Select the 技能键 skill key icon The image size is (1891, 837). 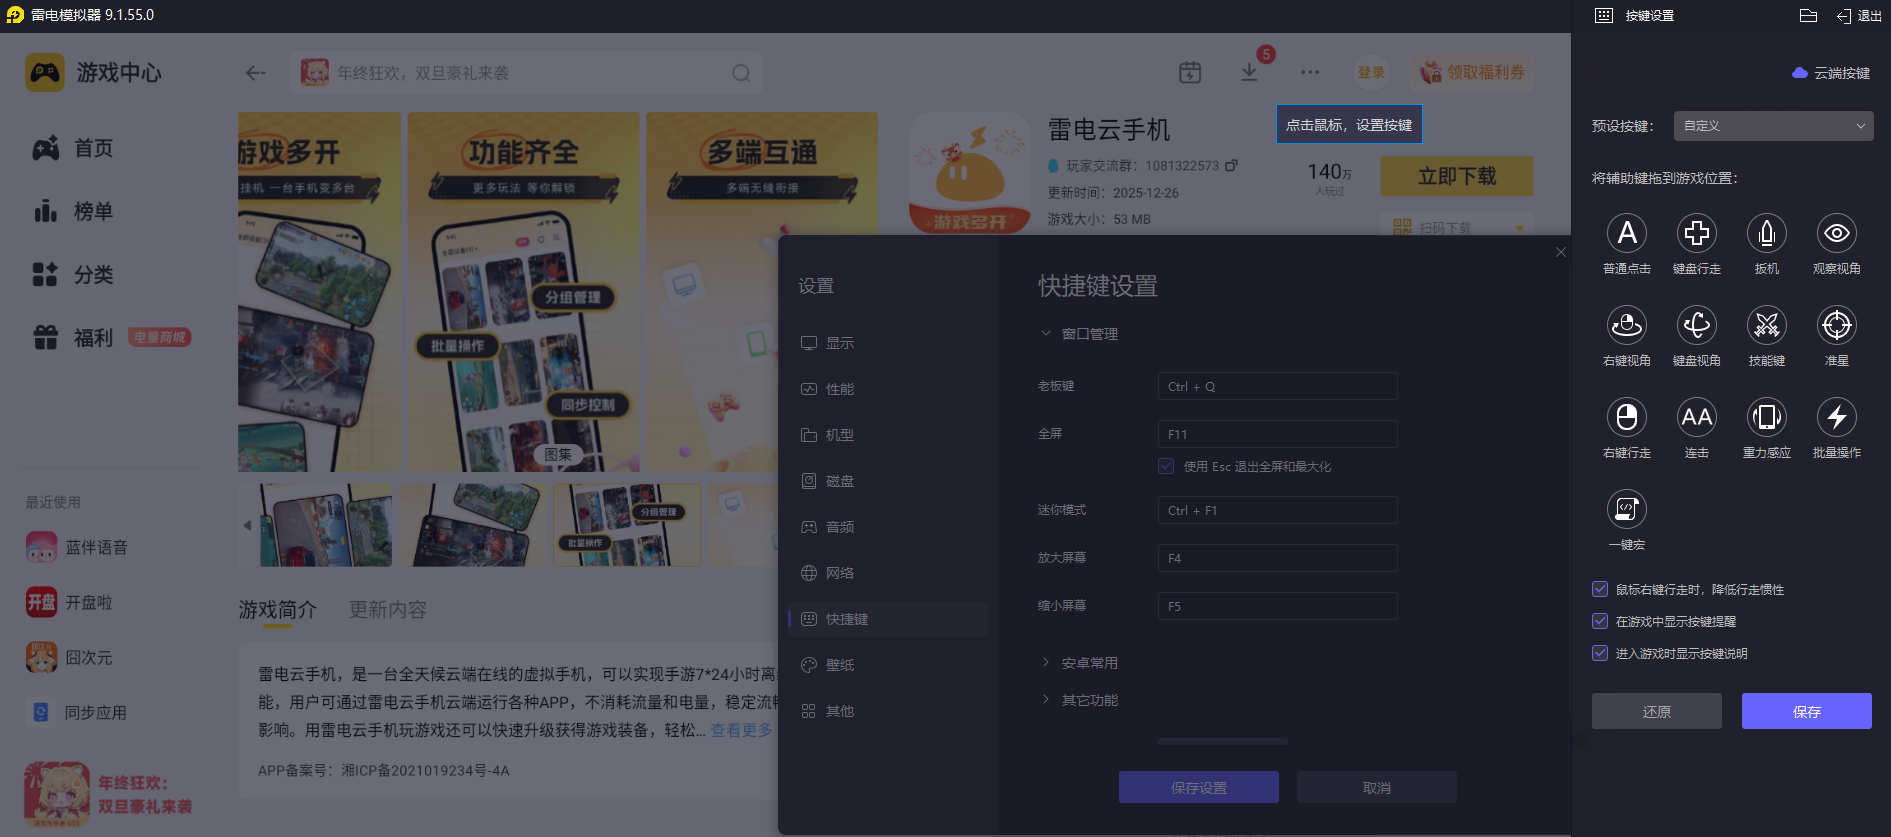[1767, 325]
